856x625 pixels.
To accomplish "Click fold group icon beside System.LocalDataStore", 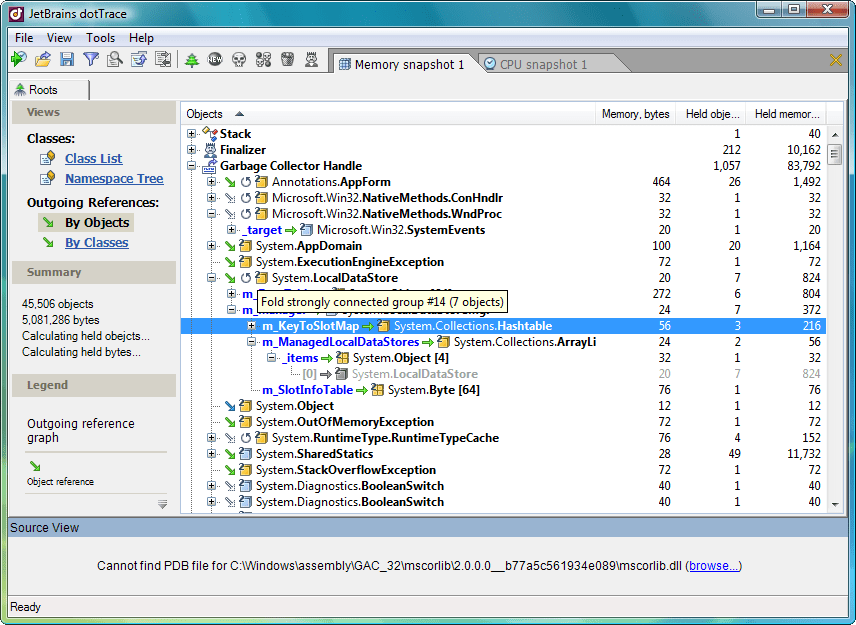I will pos(246,278).
